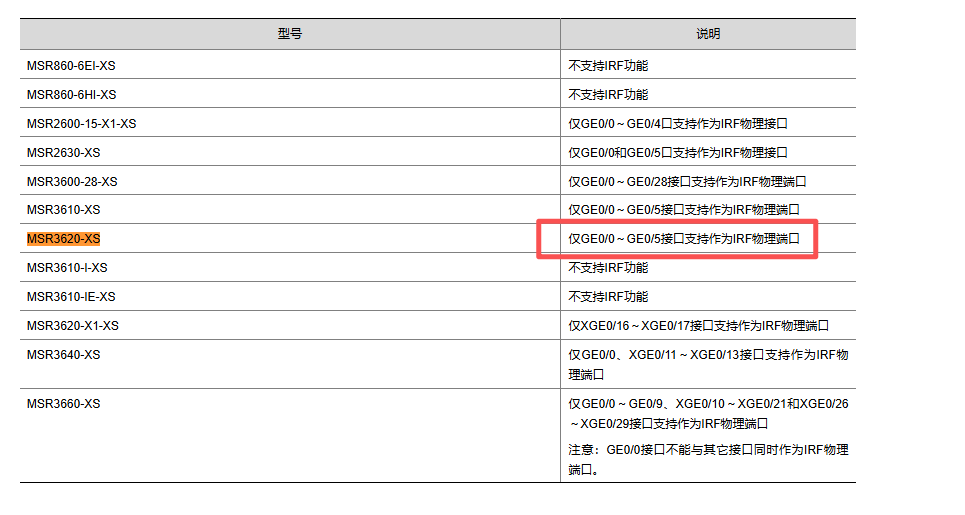The height and width of the screenshot is (515, 965).
Task: Select the MSR860-6EI-XS model cell
Action: click(290, 65)
